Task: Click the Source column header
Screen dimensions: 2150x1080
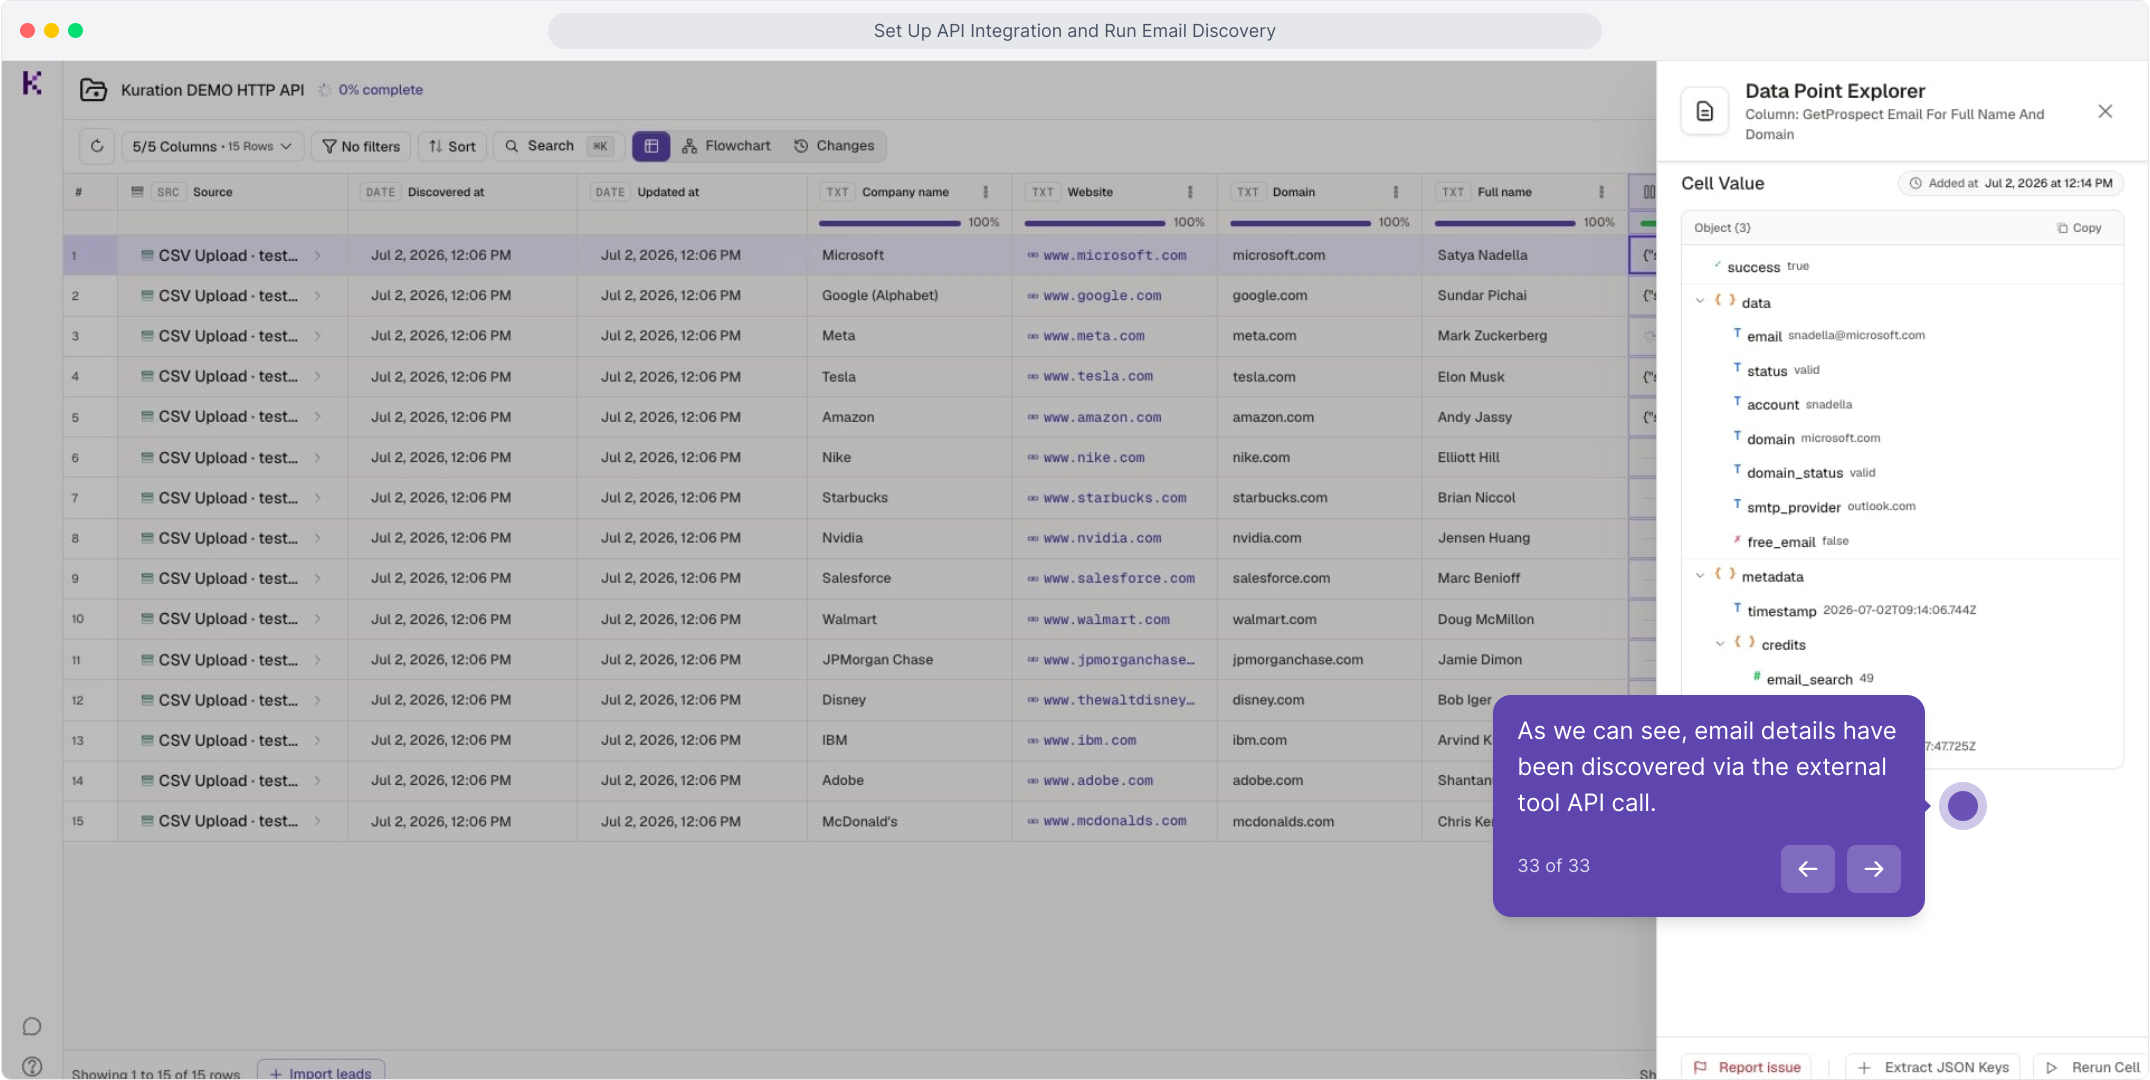Action: point(232,192)
